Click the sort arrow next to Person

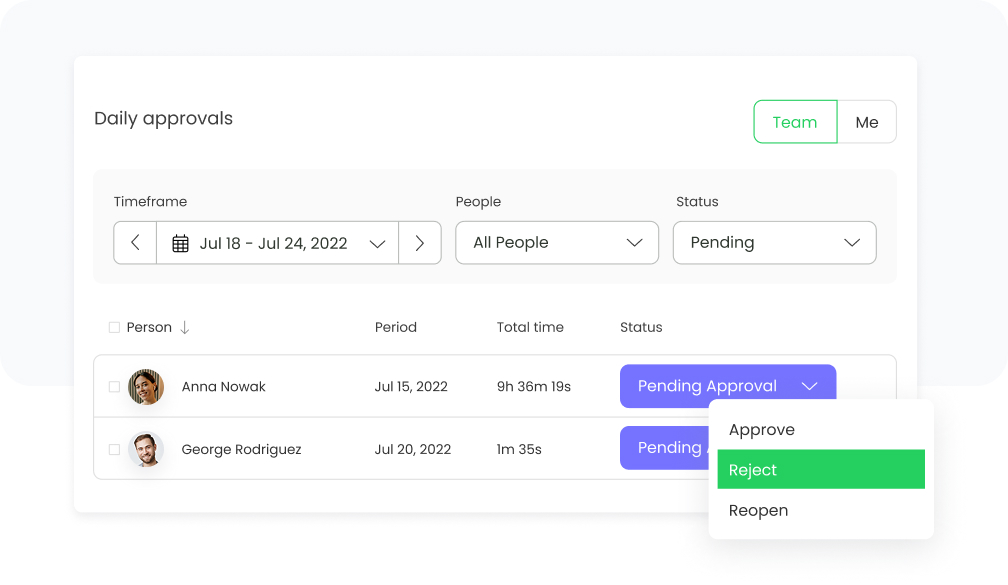tap(184, 327)
